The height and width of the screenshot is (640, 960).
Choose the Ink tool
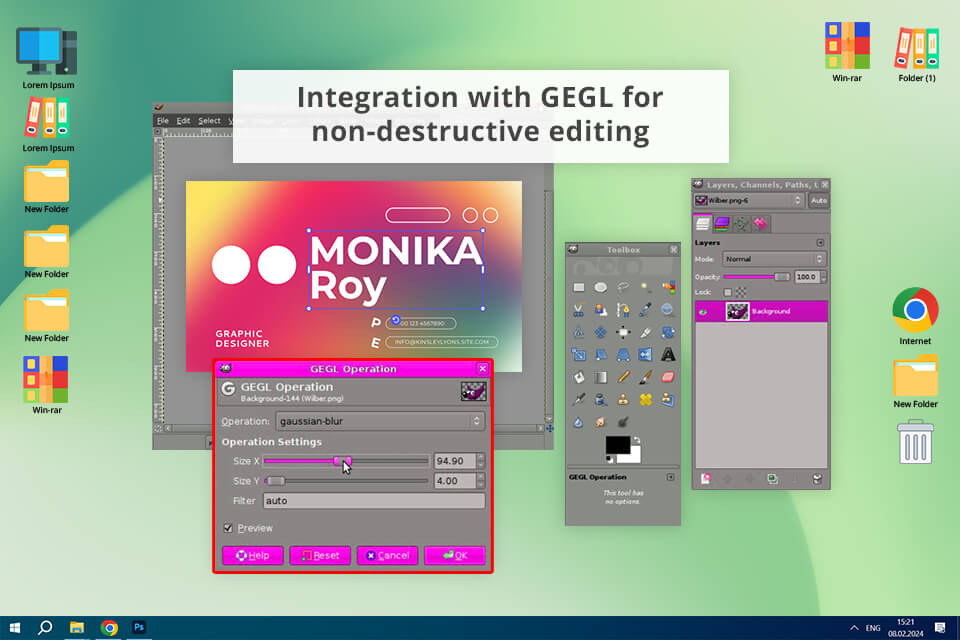click(x=601, y=400)
